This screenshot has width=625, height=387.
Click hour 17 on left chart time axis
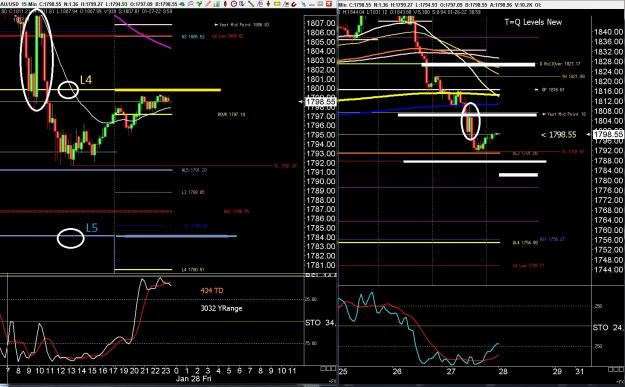pyautogui.click(x=113, y=371)
